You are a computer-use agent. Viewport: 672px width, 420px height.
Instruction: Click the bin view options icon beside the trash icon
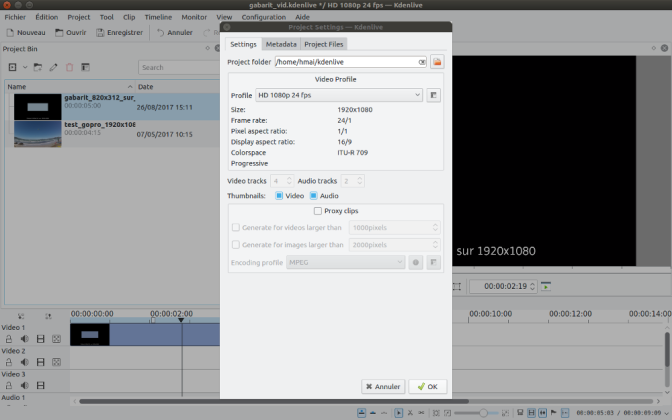click(85, 67)
